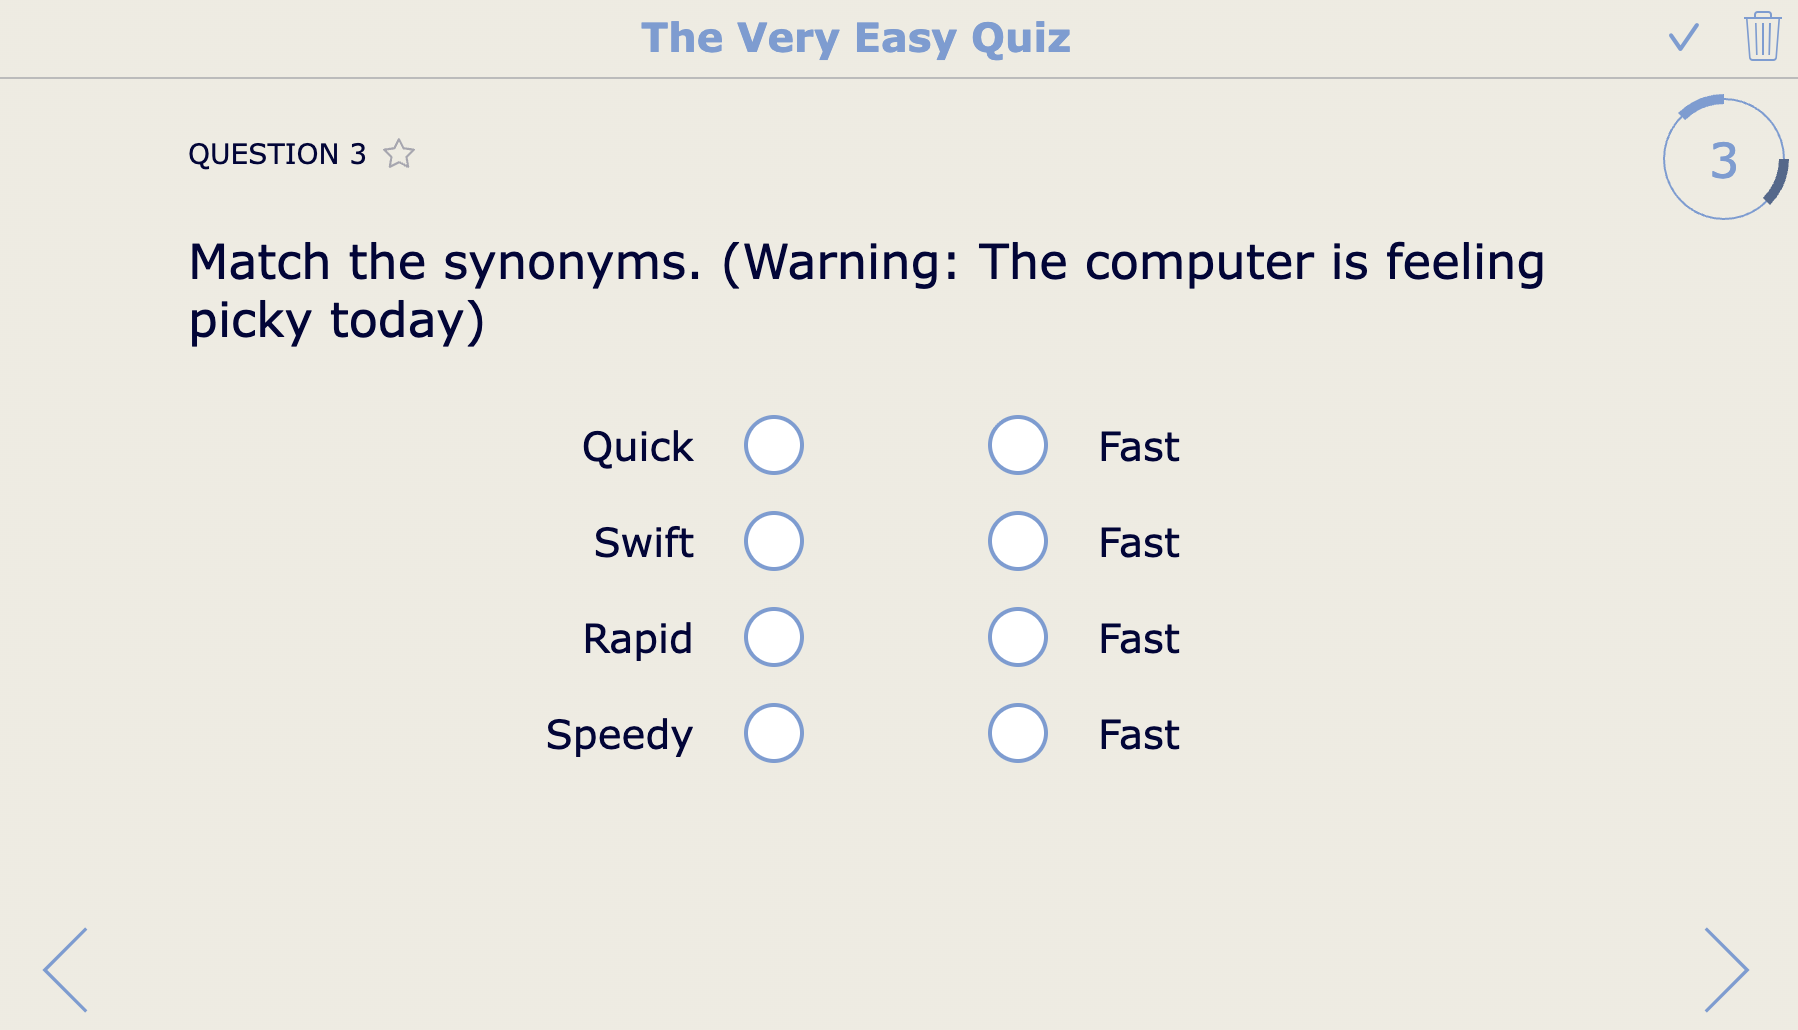
Task: Select the radio button next to Speedy
Action: pos(774,733)
